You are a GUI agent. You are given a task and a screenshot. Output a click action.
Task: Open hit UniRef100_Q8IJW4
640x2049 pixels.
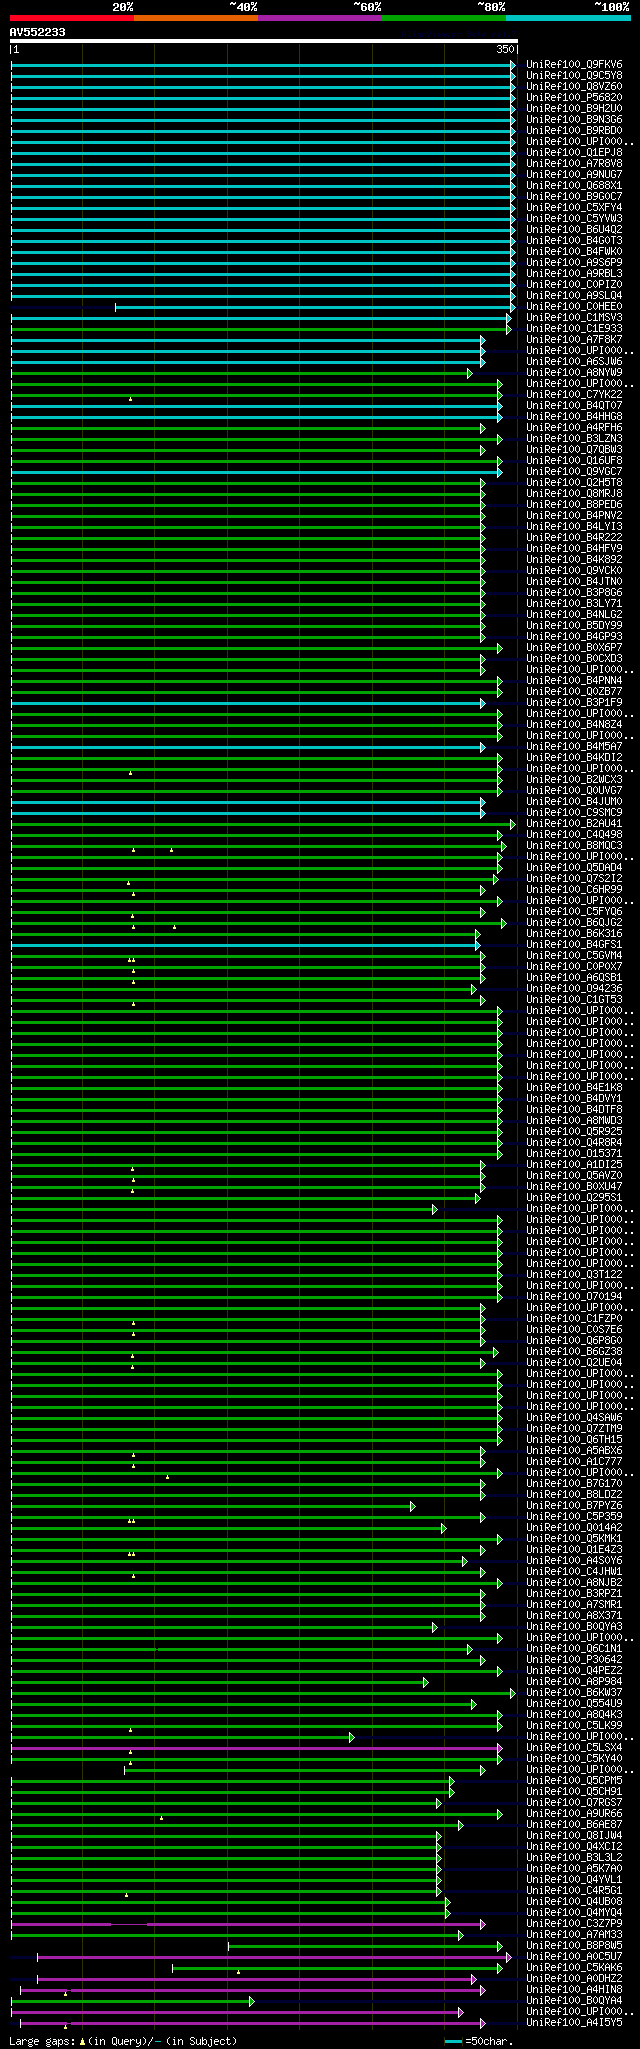[574, 1836]
